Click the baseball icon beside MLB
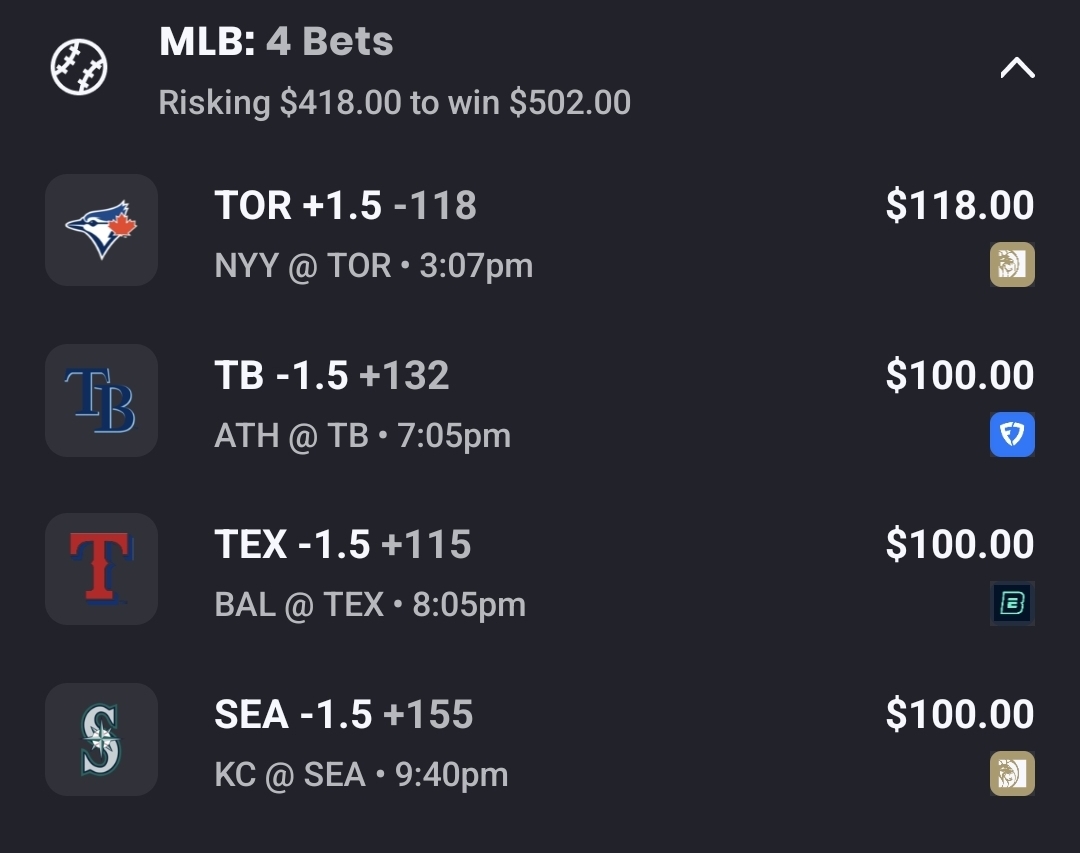 (x=79, y=68)
